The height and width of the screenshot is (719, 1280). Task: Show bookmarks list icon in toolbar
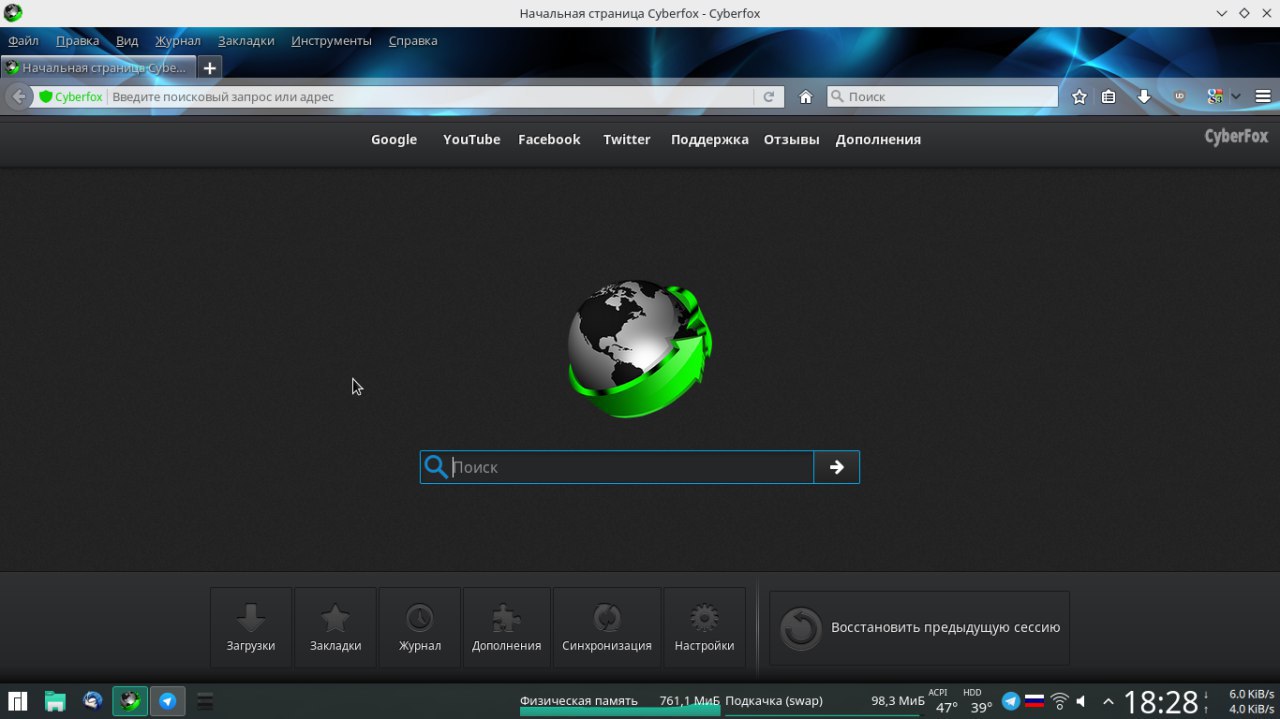click(1109, 97)
